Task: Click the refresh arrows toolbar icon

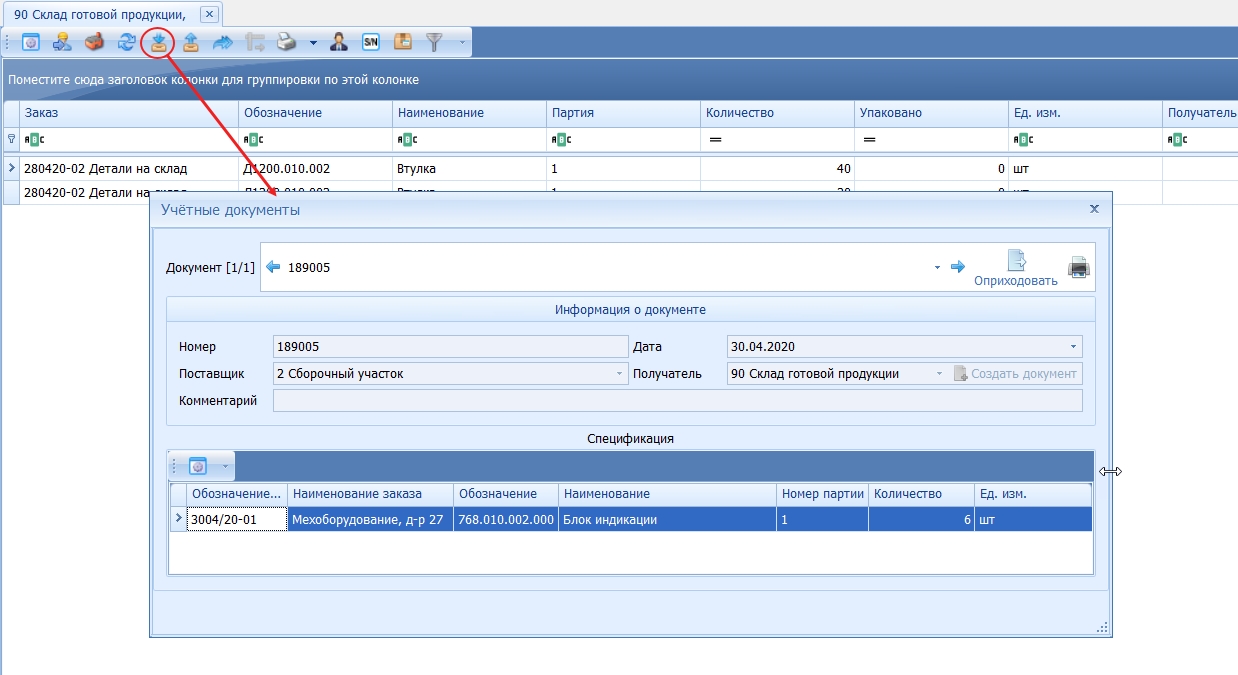Action: pos(126,42)
